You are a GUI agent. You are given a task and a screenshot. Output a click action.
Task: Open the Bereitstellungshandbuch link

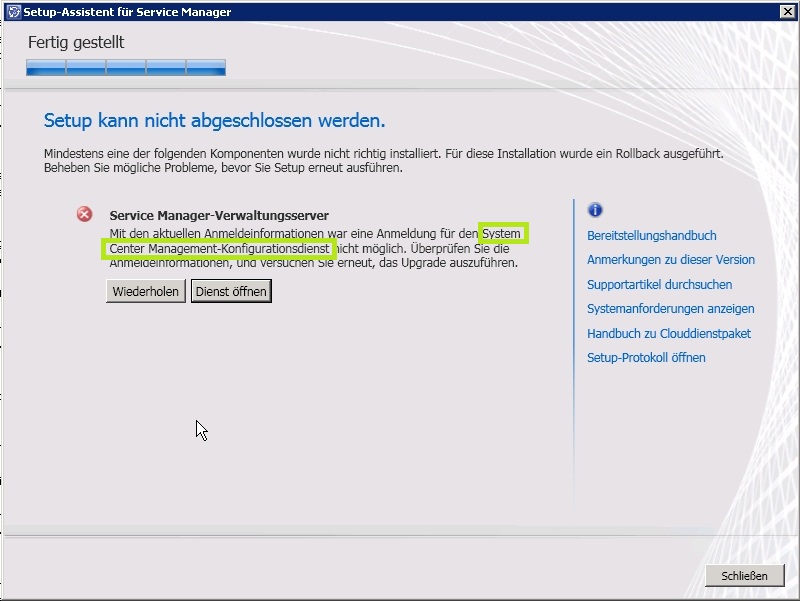pyautogui.click(x=651, y=236)
